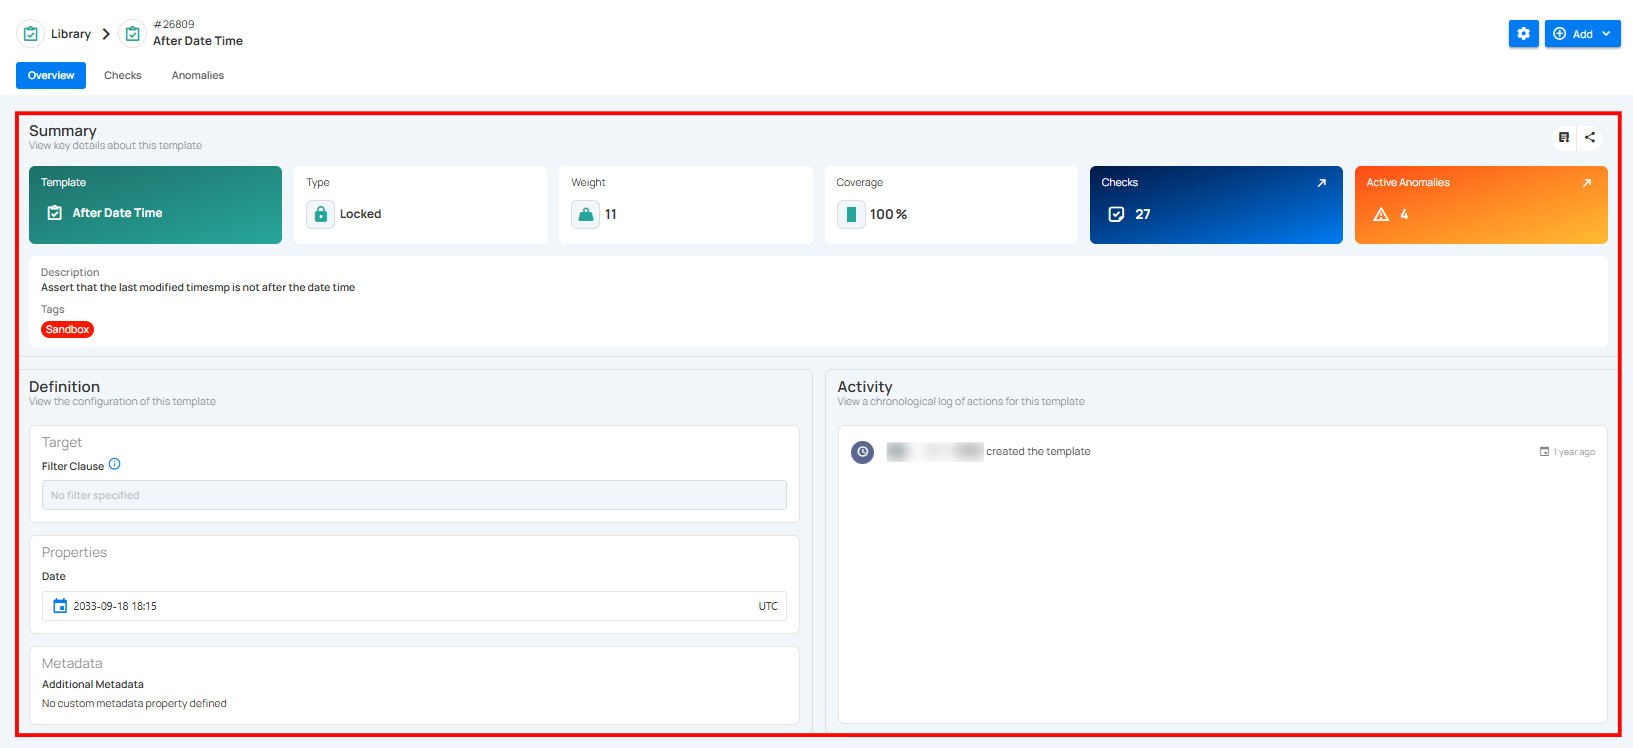Open the Active Anomalies arrow link

(1586, 183)
